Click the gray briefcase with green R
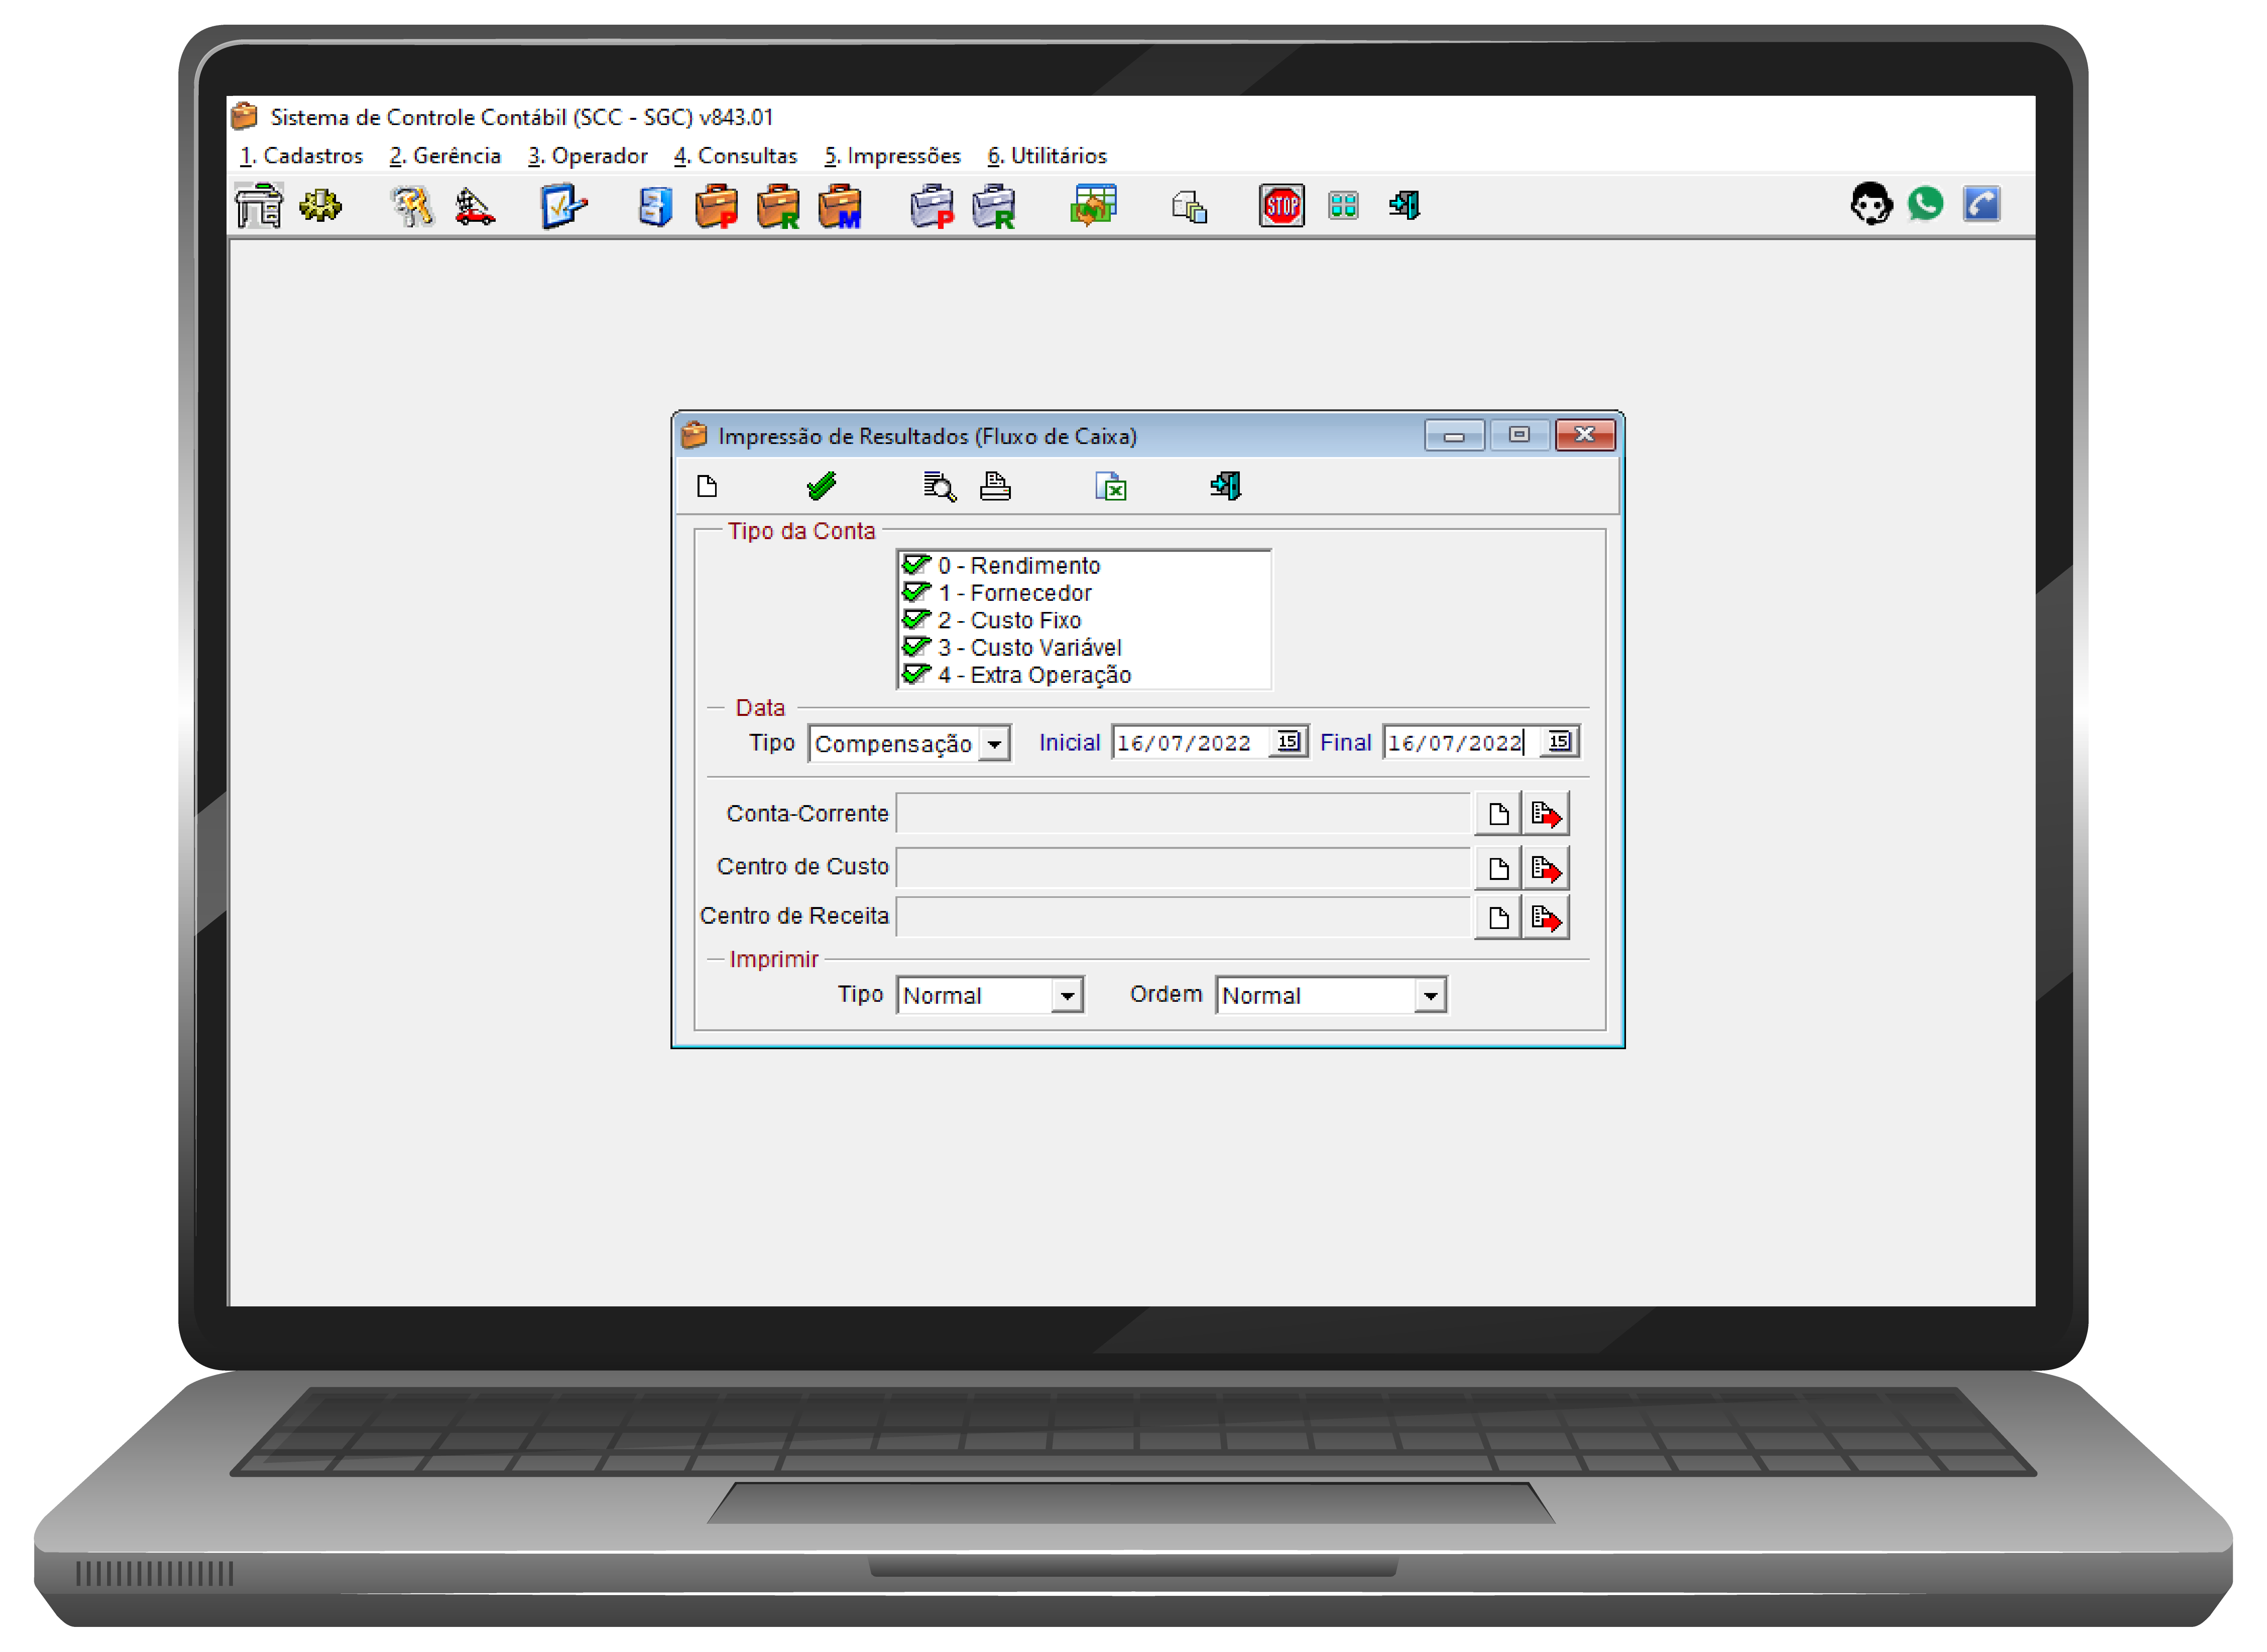This screenshot has height=1652, width=2267. click(x=994, y=206)
